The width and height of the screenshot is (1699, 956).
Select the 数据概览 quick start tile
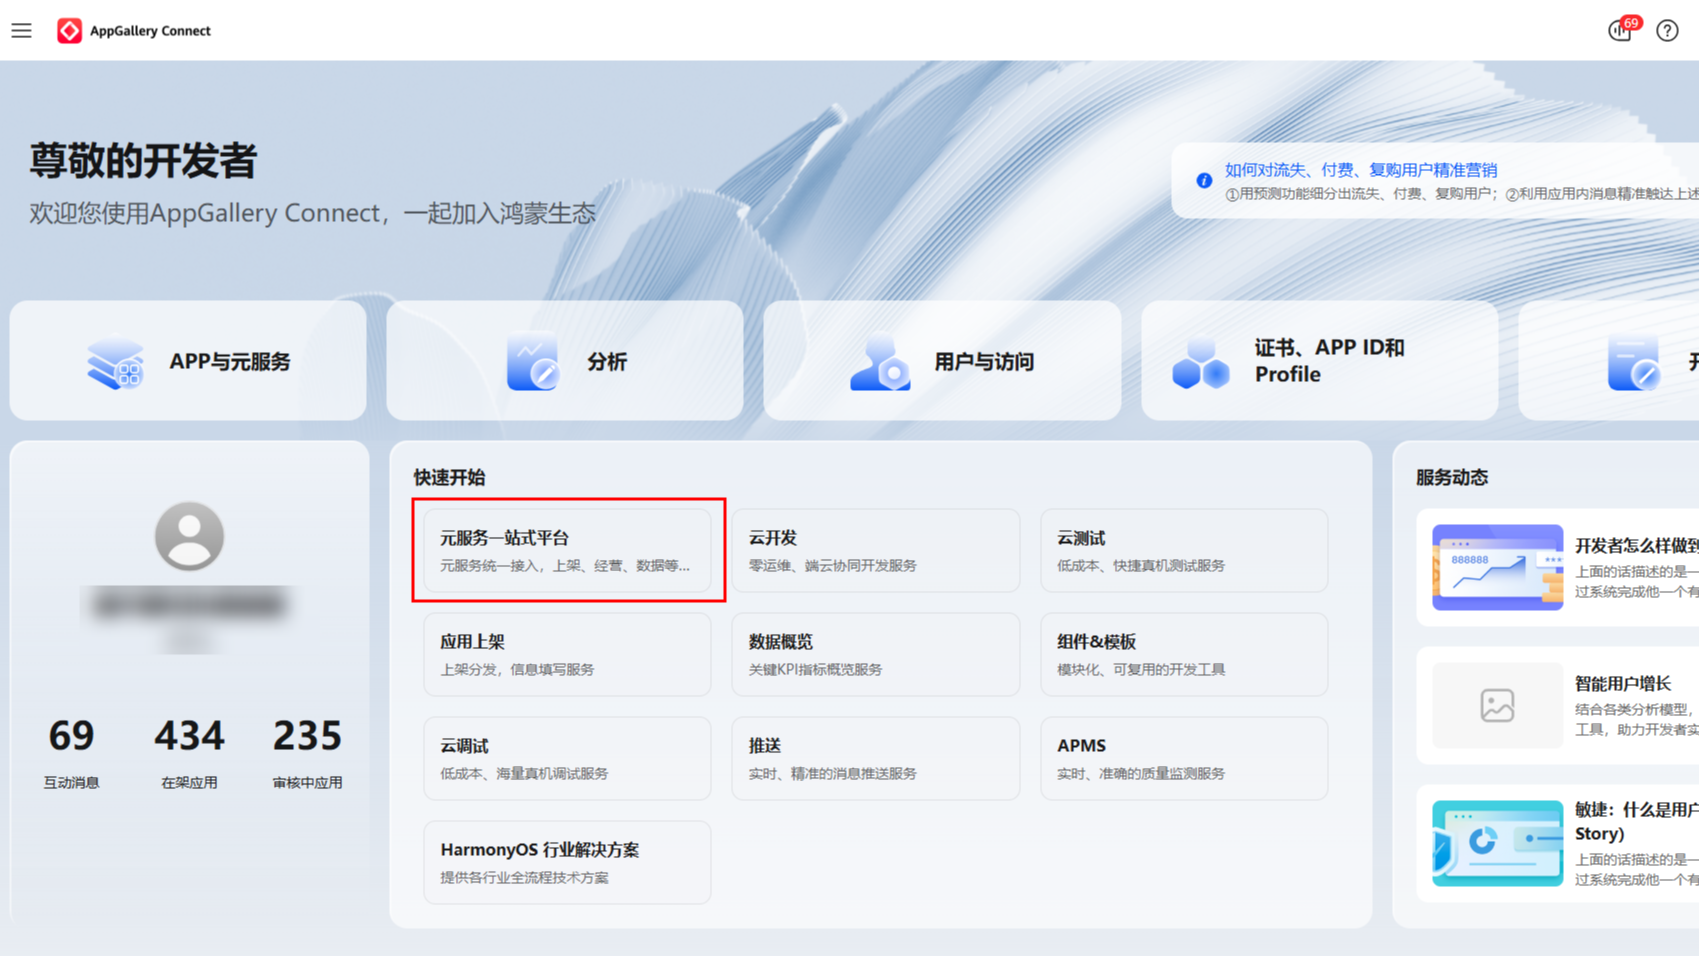pos(876,654)
